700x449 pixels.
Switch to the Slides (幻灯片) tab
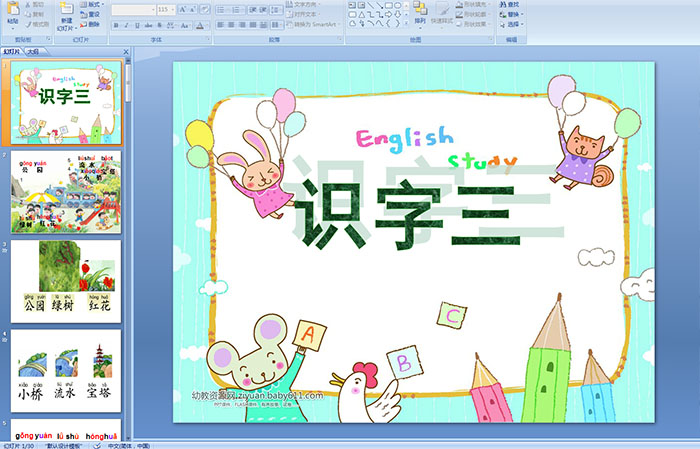point(12,52)
